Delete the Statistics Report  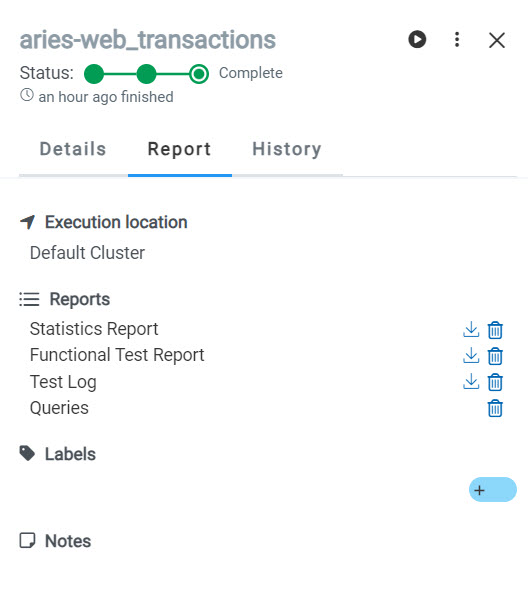[495, 330]
